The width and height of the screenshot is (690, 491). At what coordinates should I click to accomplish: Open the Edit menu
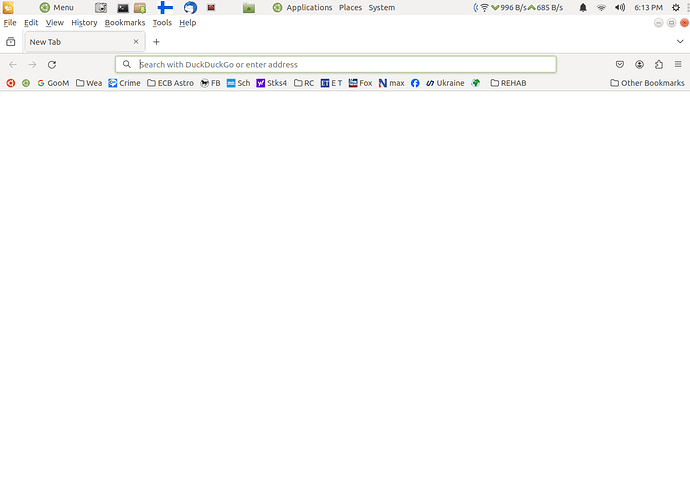point(31,23)
